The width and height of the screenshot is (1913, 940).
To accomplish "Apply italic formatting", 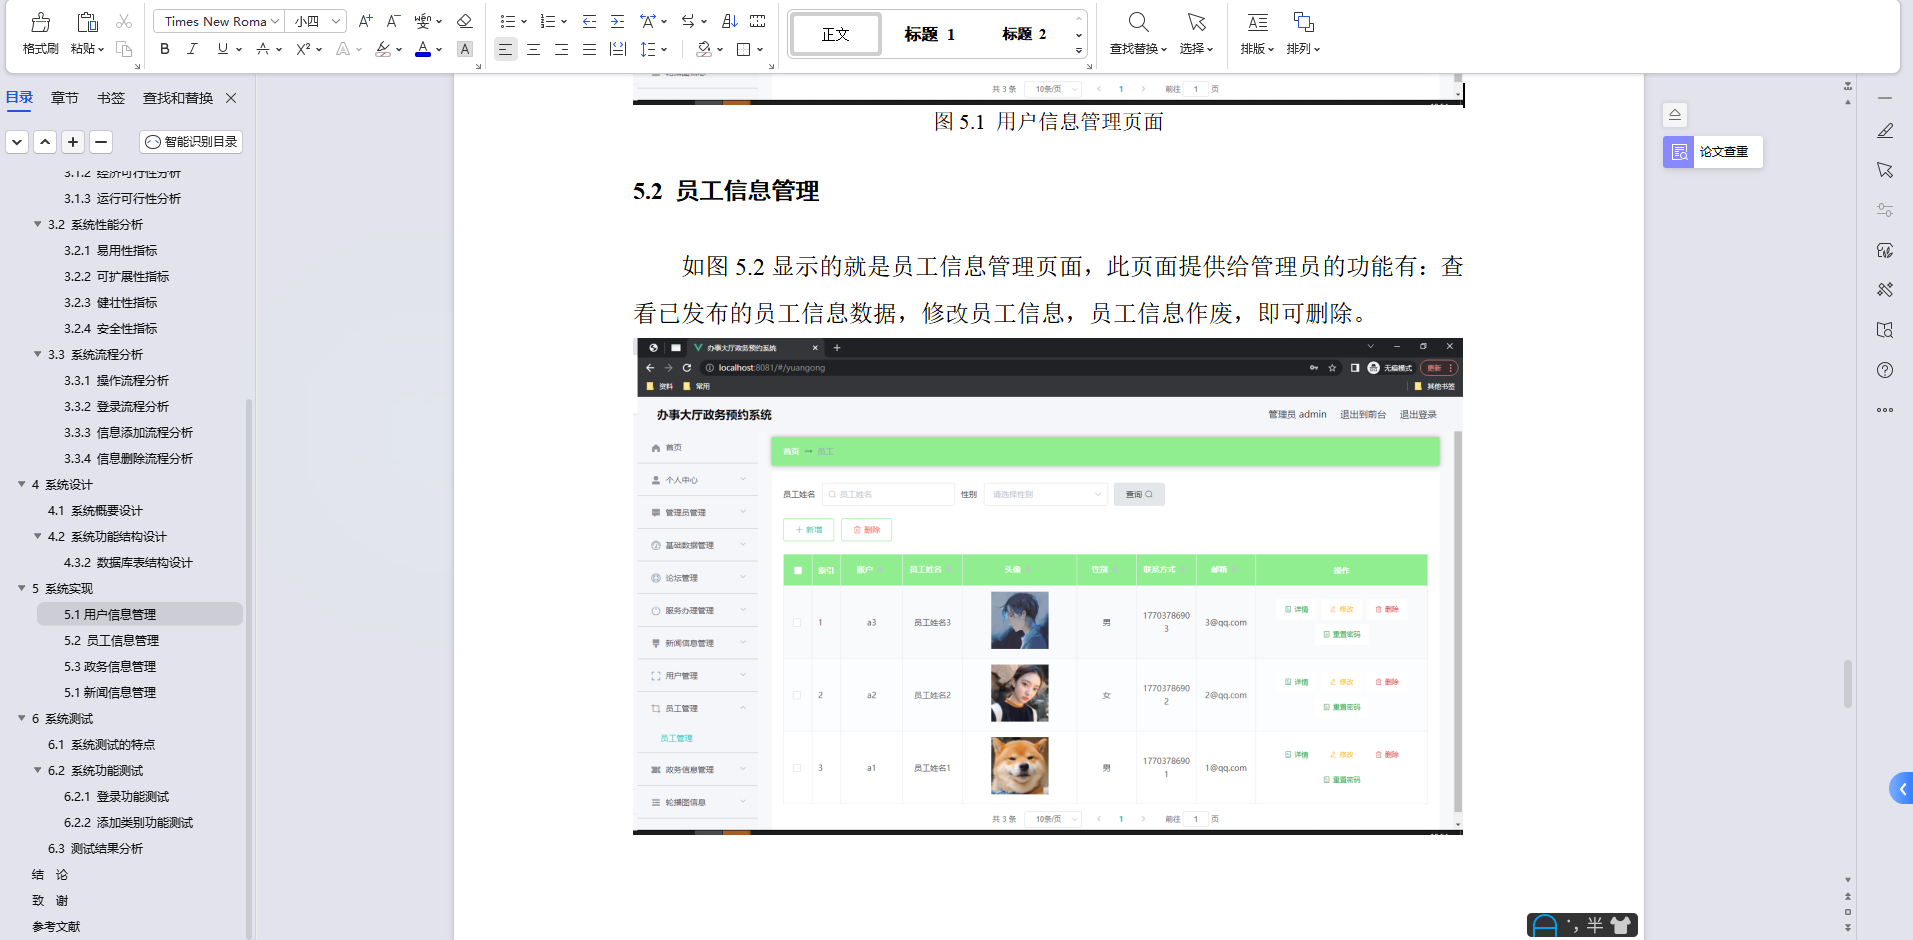I will [x=191, y=48].
